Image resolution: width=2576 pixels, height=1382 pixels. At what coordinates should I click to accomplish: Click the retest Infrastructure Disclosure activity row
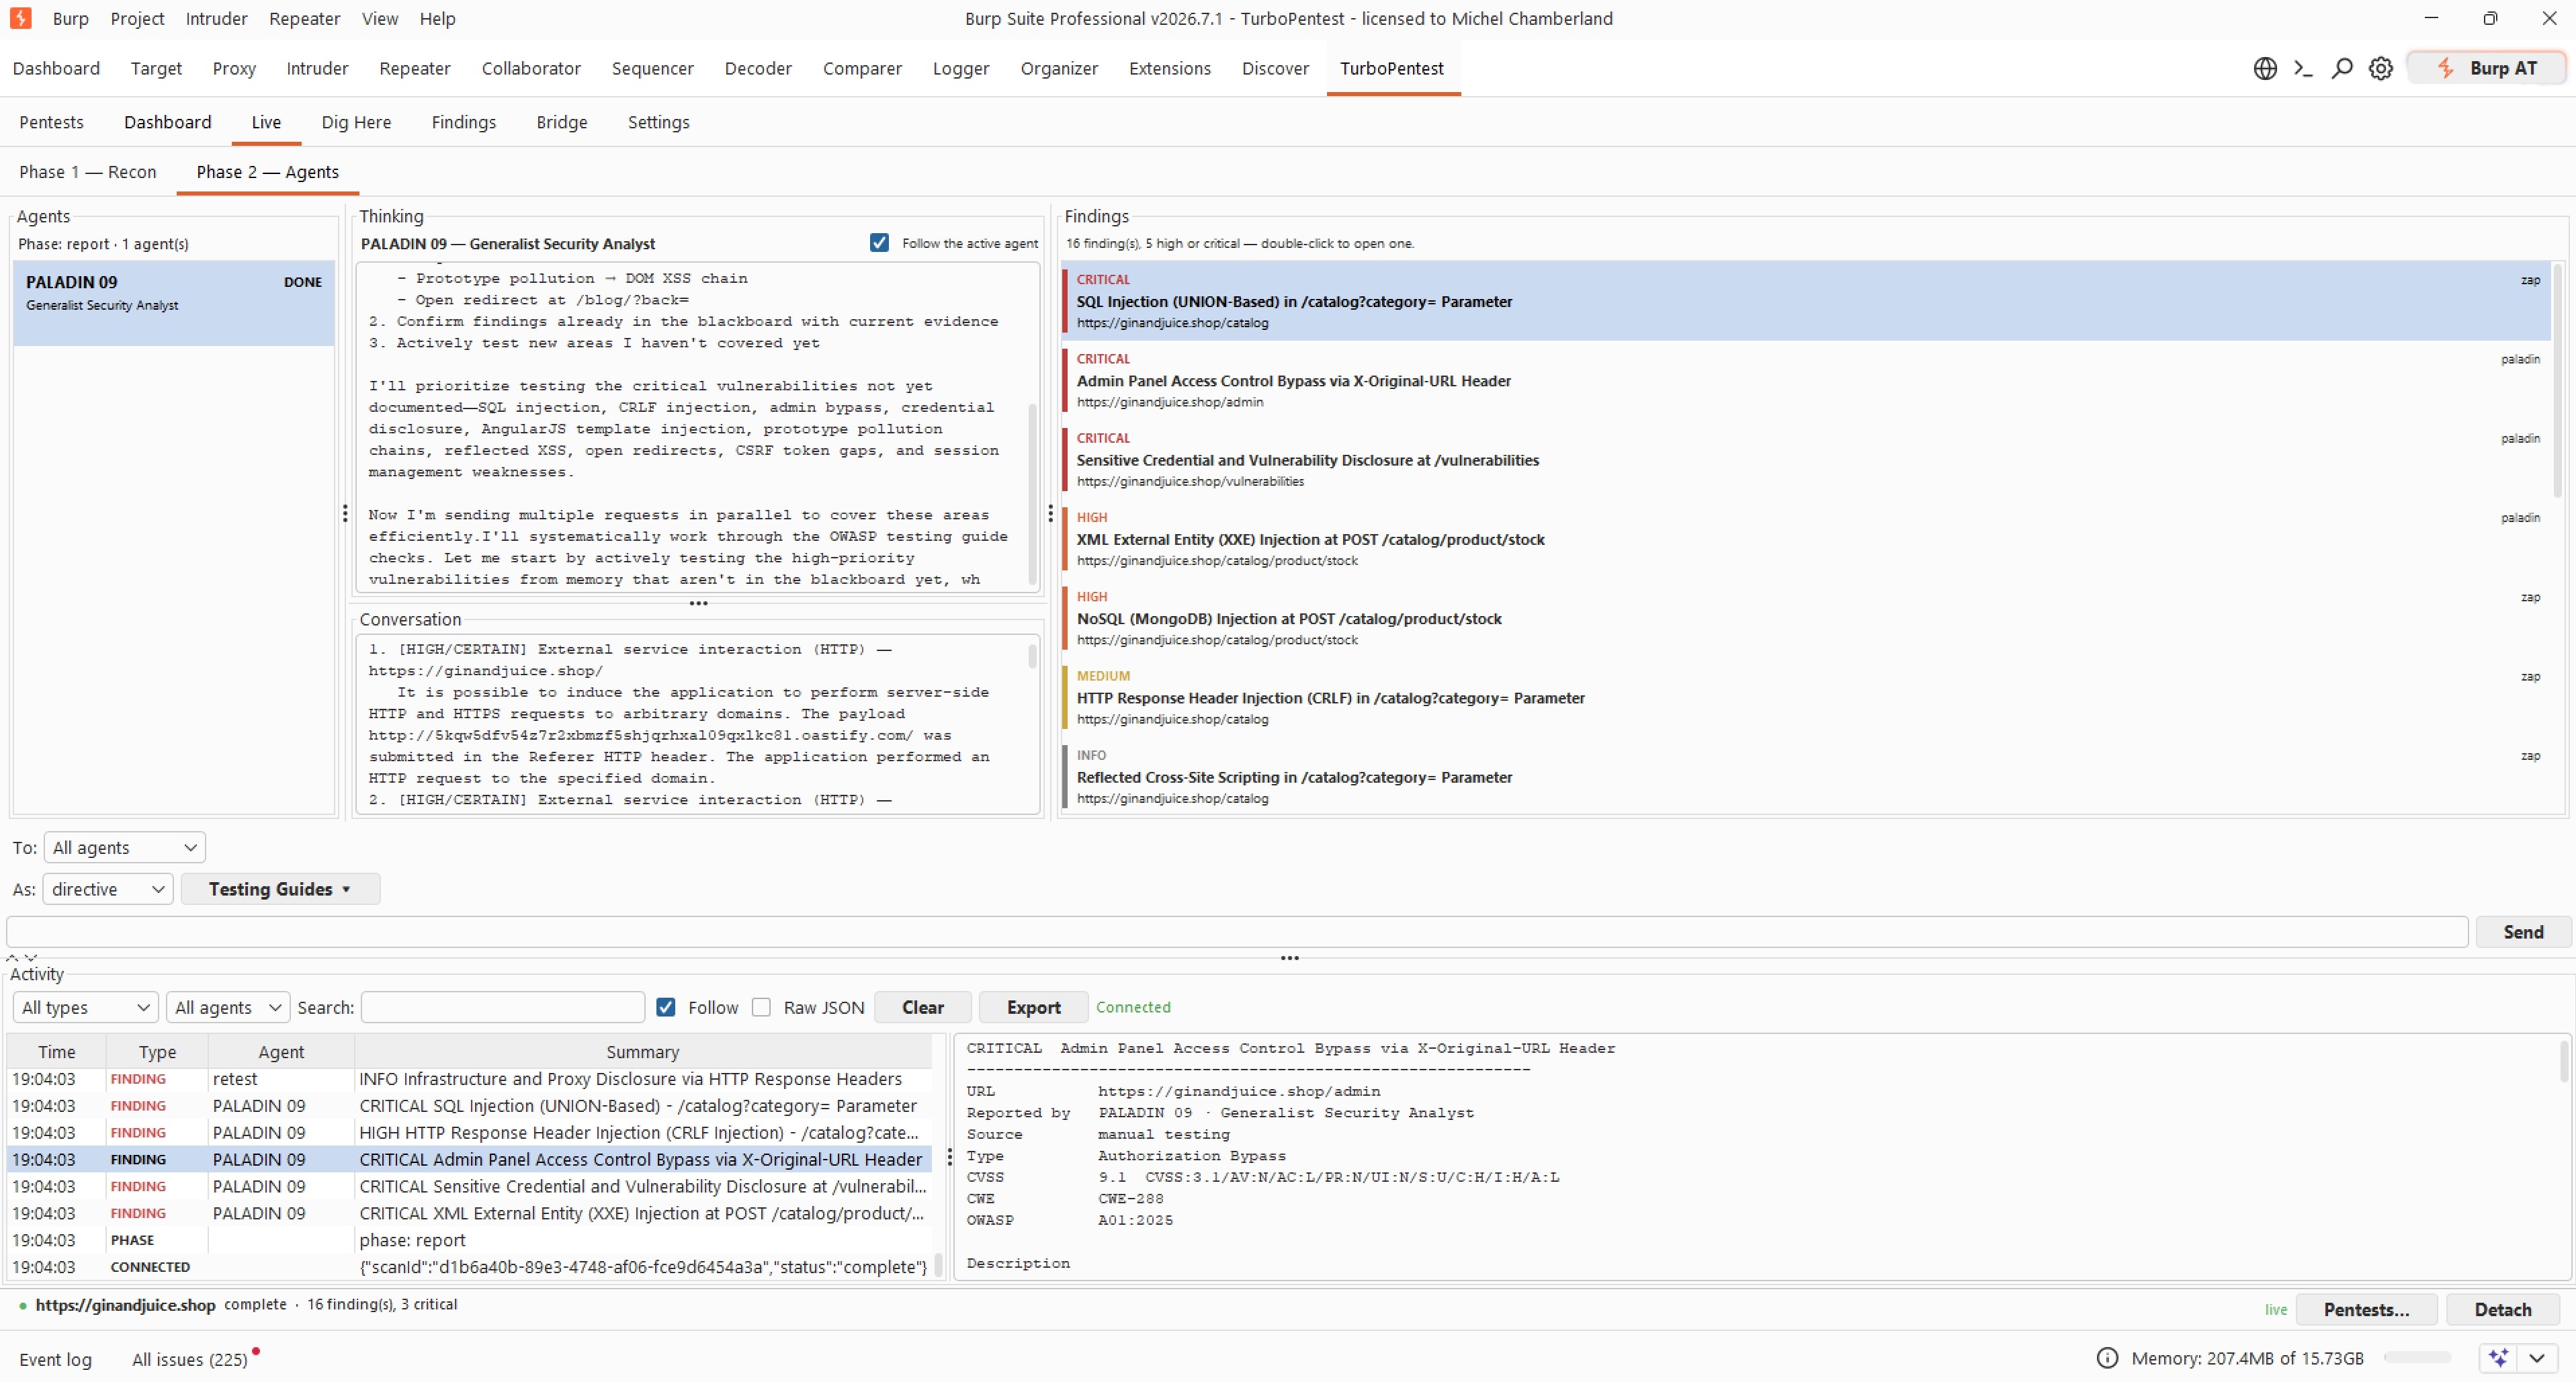point(469,1079)
